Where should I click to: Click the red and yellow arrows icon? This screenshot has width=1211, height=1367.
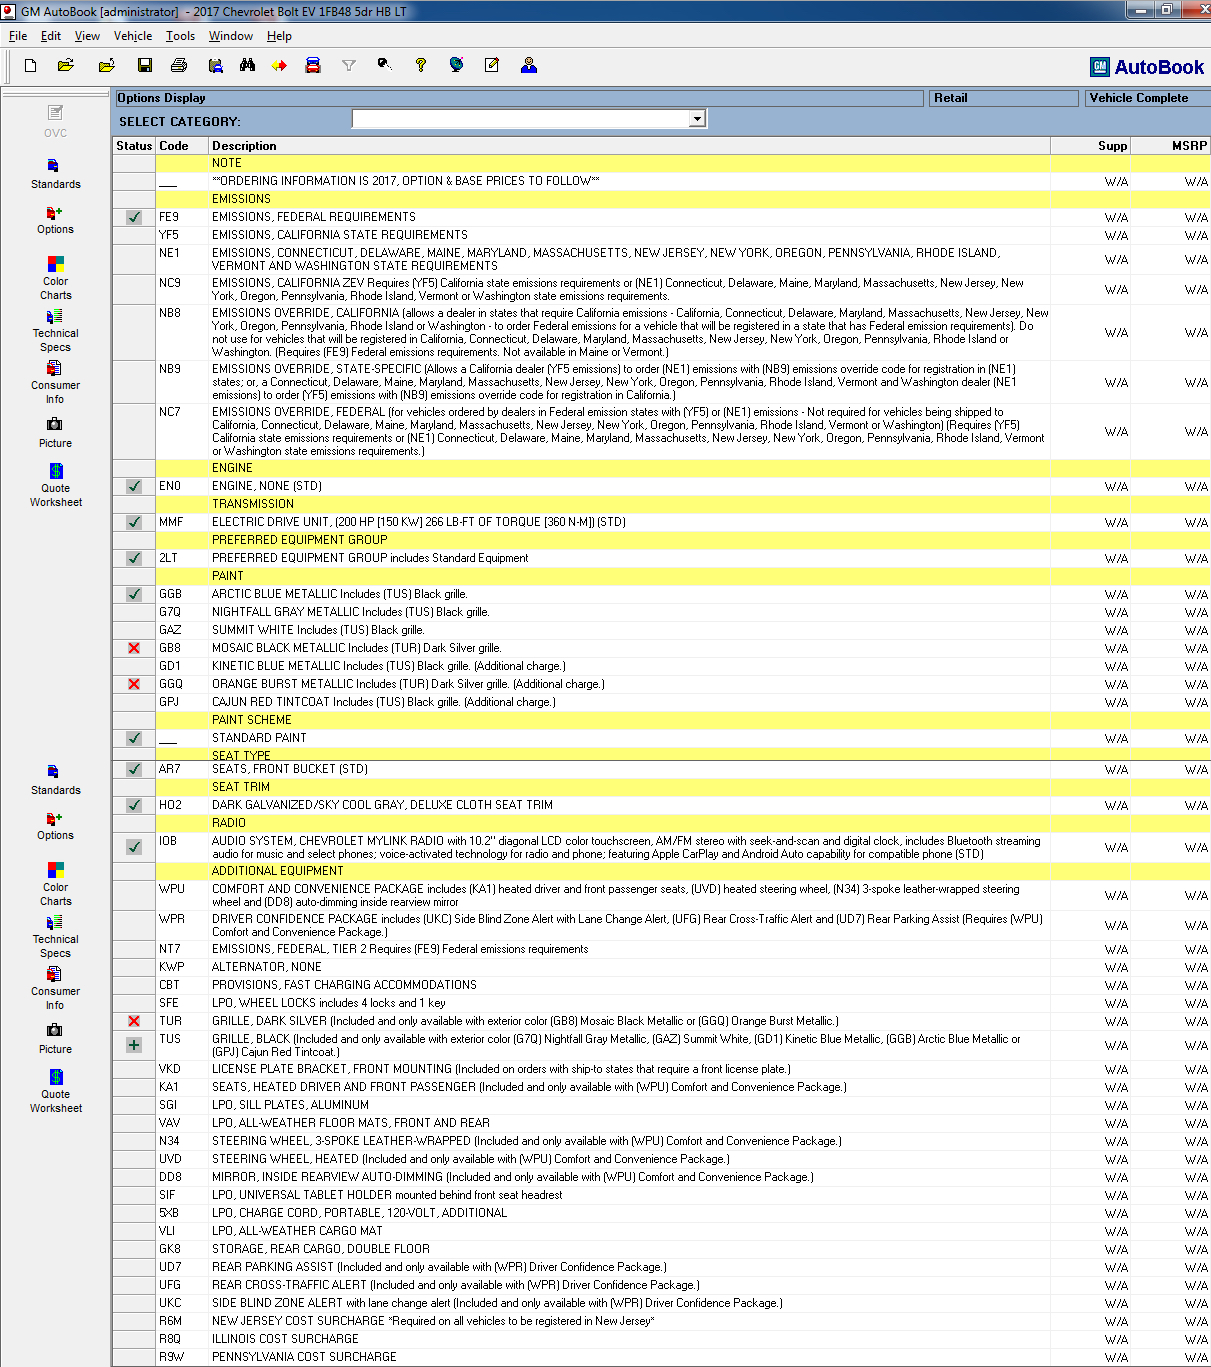(x=279, y=66)
